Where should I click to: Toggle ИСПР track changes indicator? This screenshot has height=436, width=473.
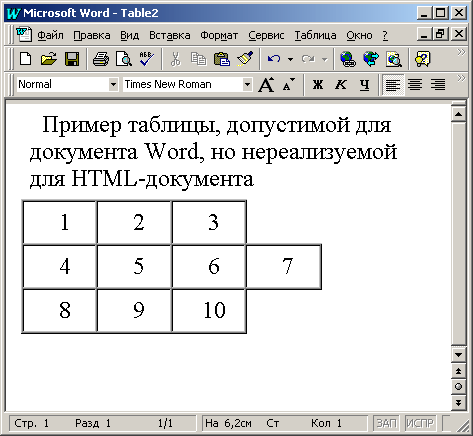(x=420, y=423)
